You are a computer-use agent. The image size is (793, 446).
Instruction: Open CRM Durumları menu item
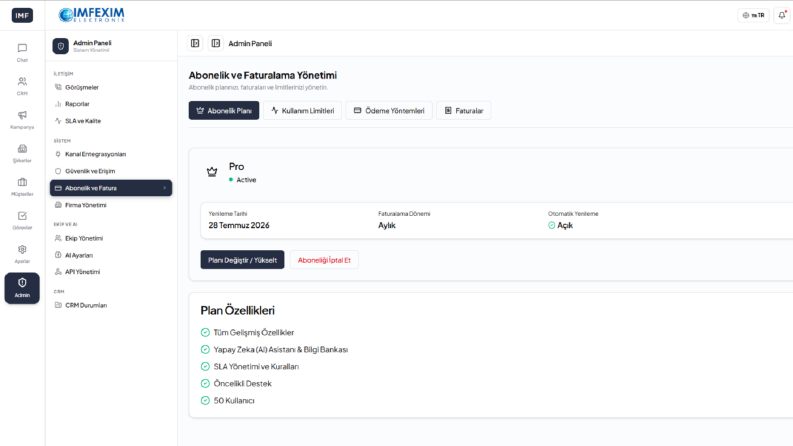coord(86,305)
